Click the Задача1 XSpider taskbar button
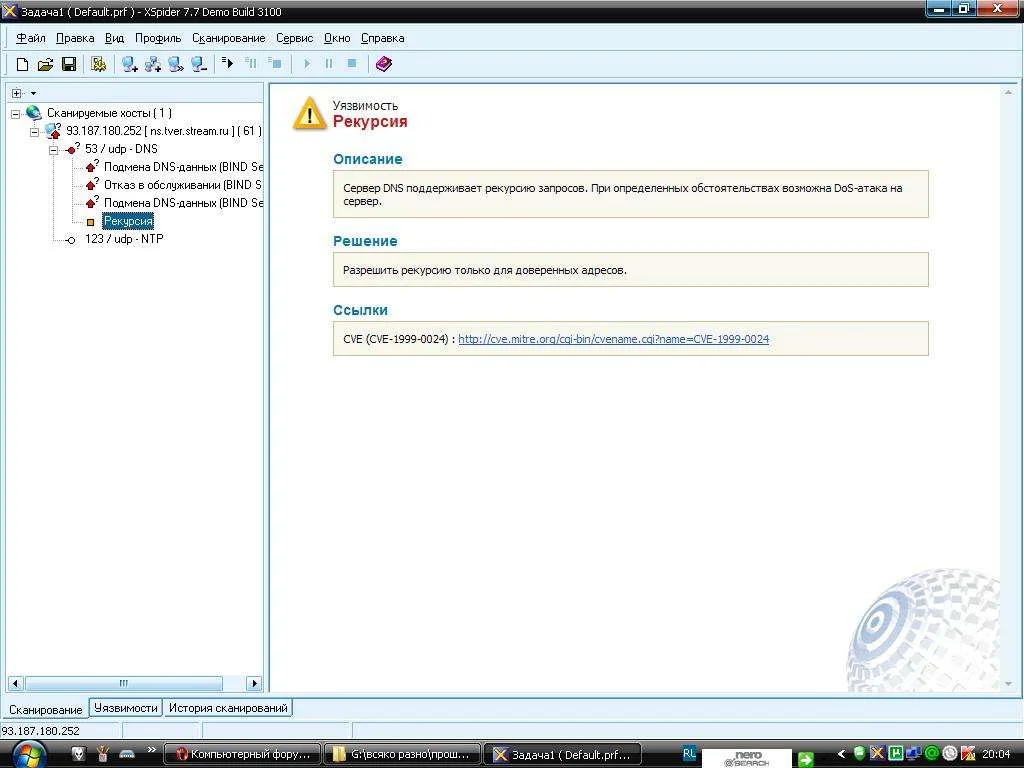1024x768 pixels. (562, 754)
